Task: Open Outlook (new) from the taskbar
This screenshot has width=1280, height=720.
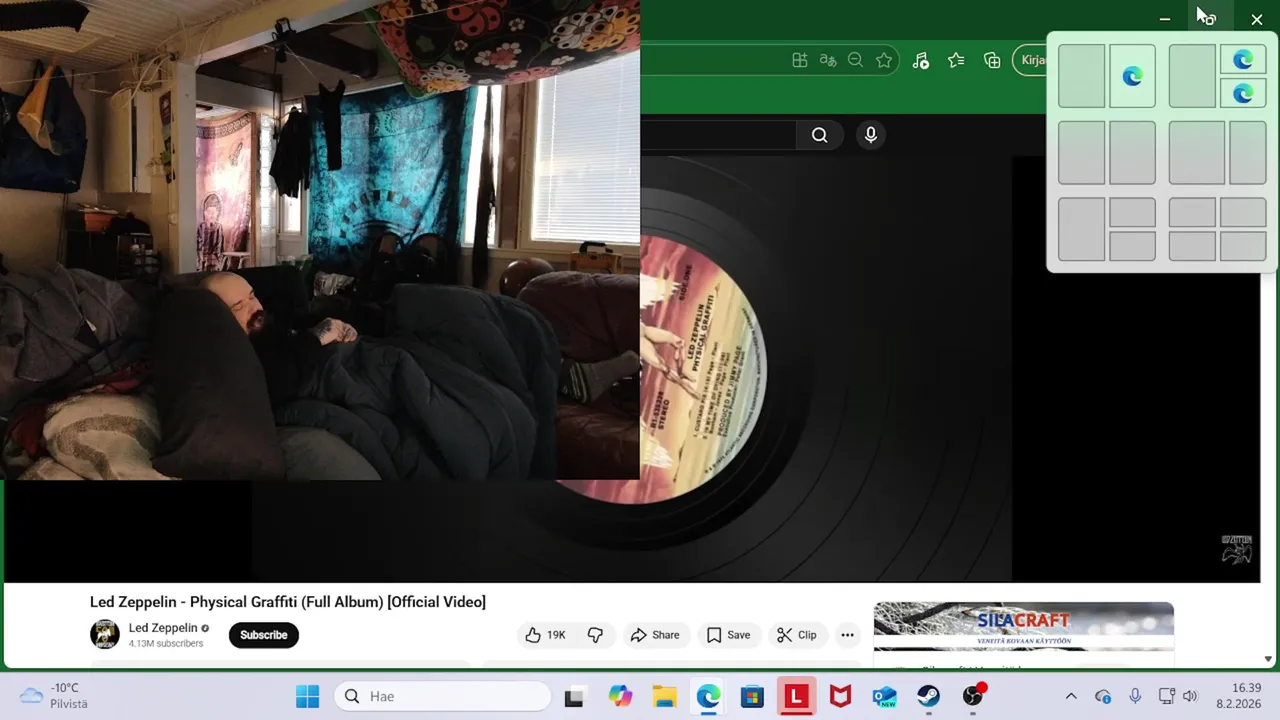Action: coord(884,696)
